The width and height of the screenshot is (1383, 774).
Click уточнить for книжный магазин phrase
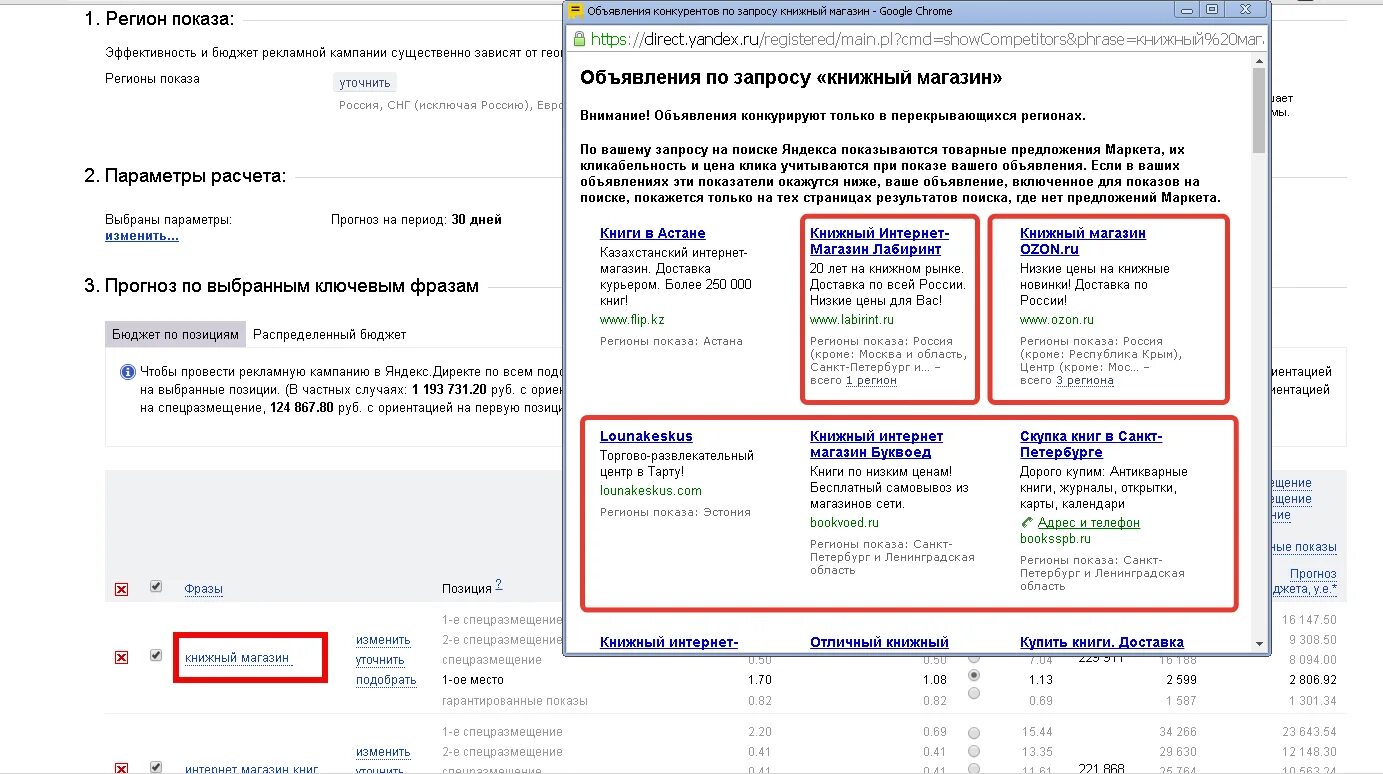[380, 660]
